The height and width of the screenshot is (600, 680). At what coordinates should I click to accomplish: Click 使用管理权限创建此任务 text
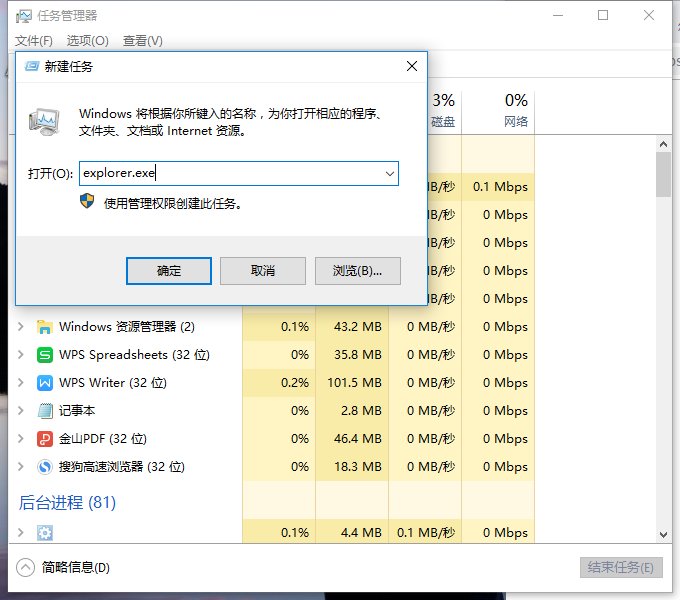coord(173,203)
